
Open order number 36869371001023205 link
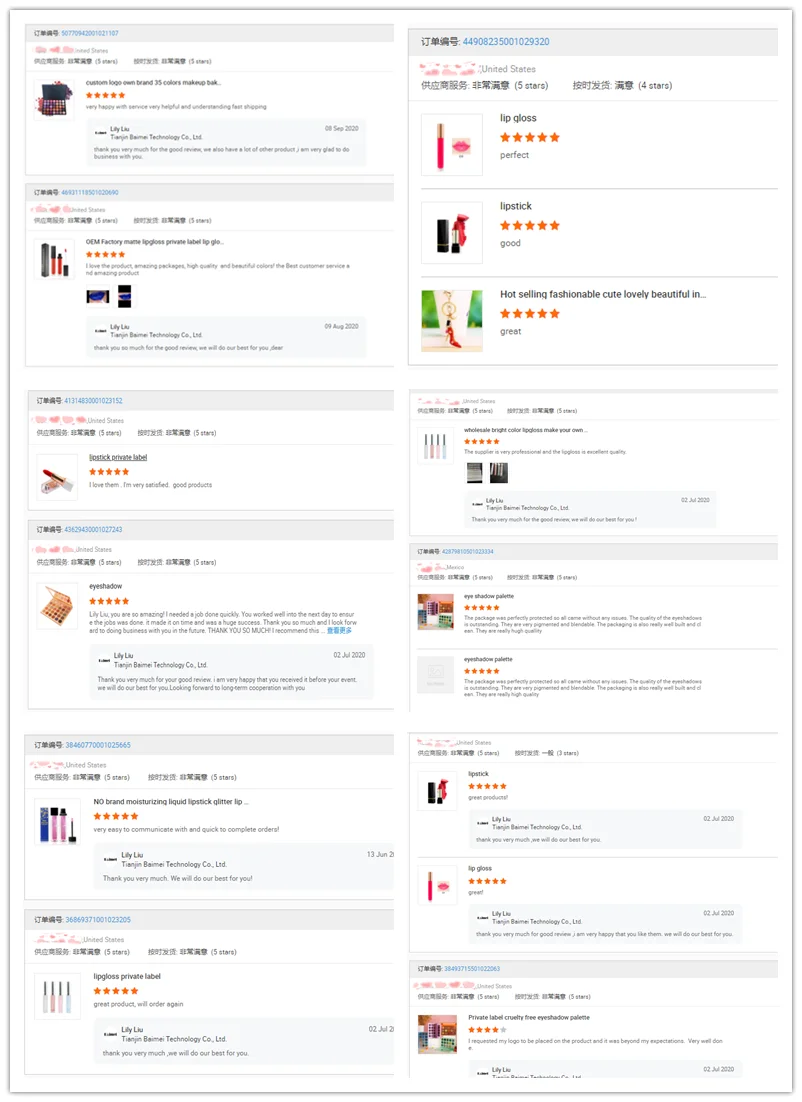pos(98,919)
